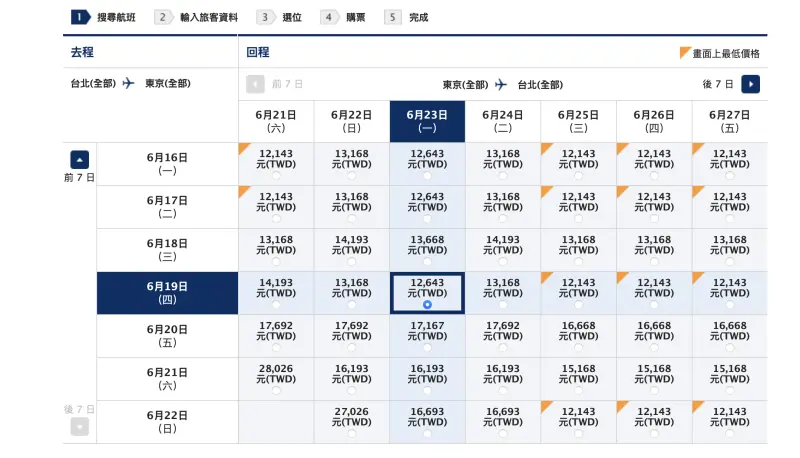Image resolution: width=800 pixels, height=458 pixels.
Task: Select the 6月17日 departure row header
Action: click(x=167, y=207)
